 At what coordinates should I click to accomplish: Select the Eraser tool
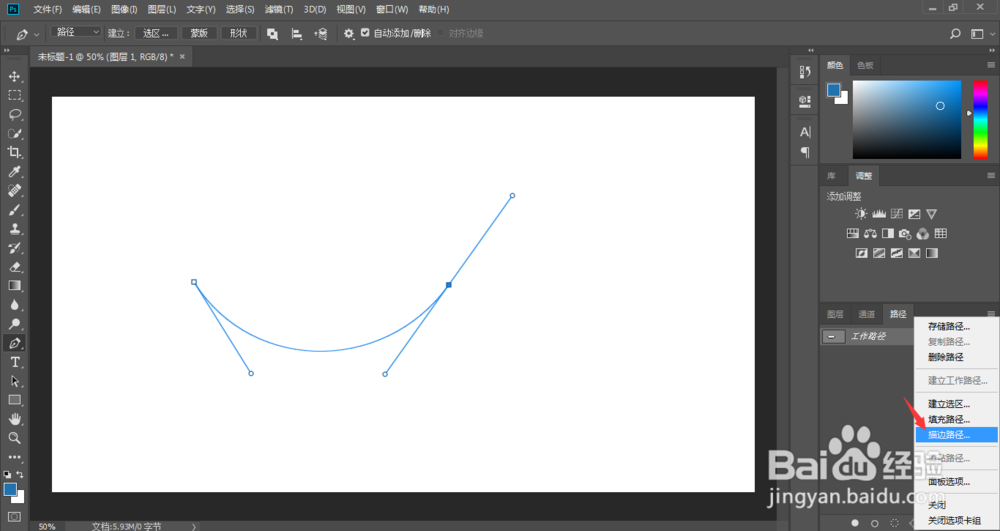point(15,267)
